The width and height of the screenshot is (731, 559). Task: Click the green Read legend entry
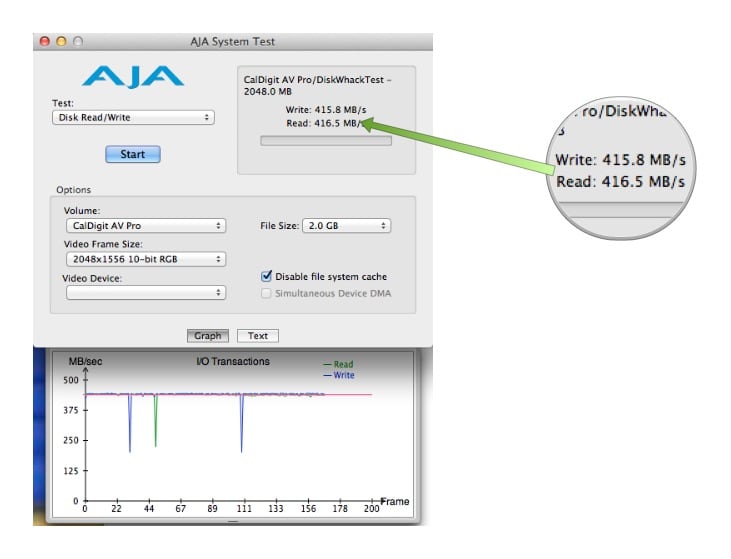(338, 364)
